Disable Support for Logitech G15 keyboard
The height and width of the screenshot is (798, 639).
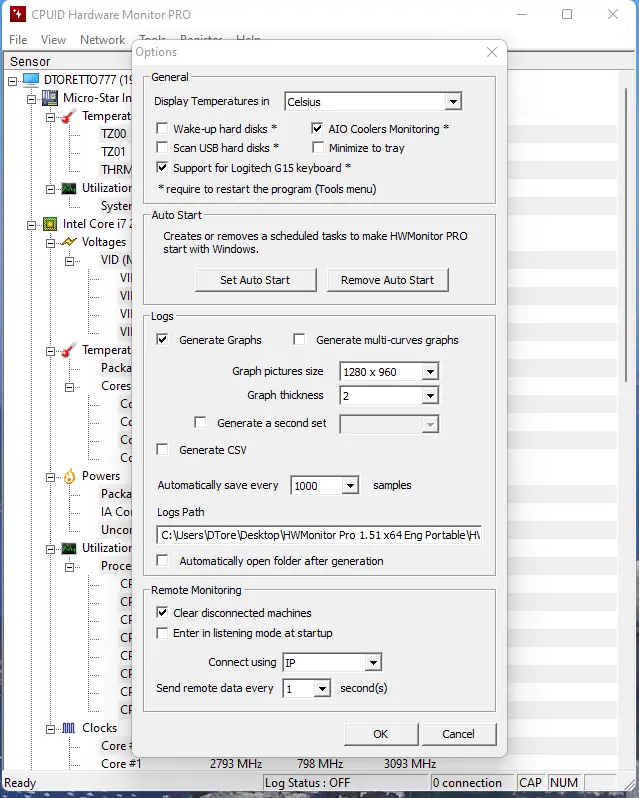click(162, 167)
